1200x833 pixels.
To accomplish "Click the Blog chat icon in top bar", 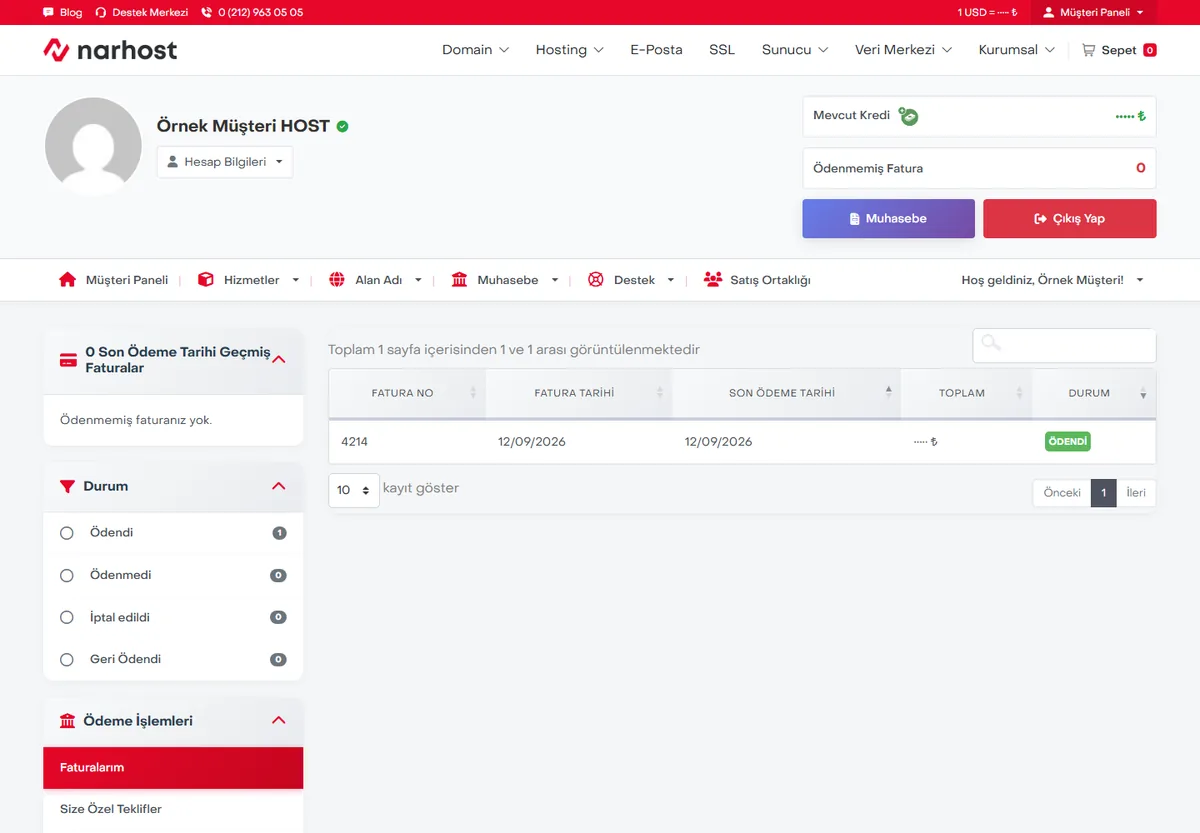I will (x=49, y=13).
